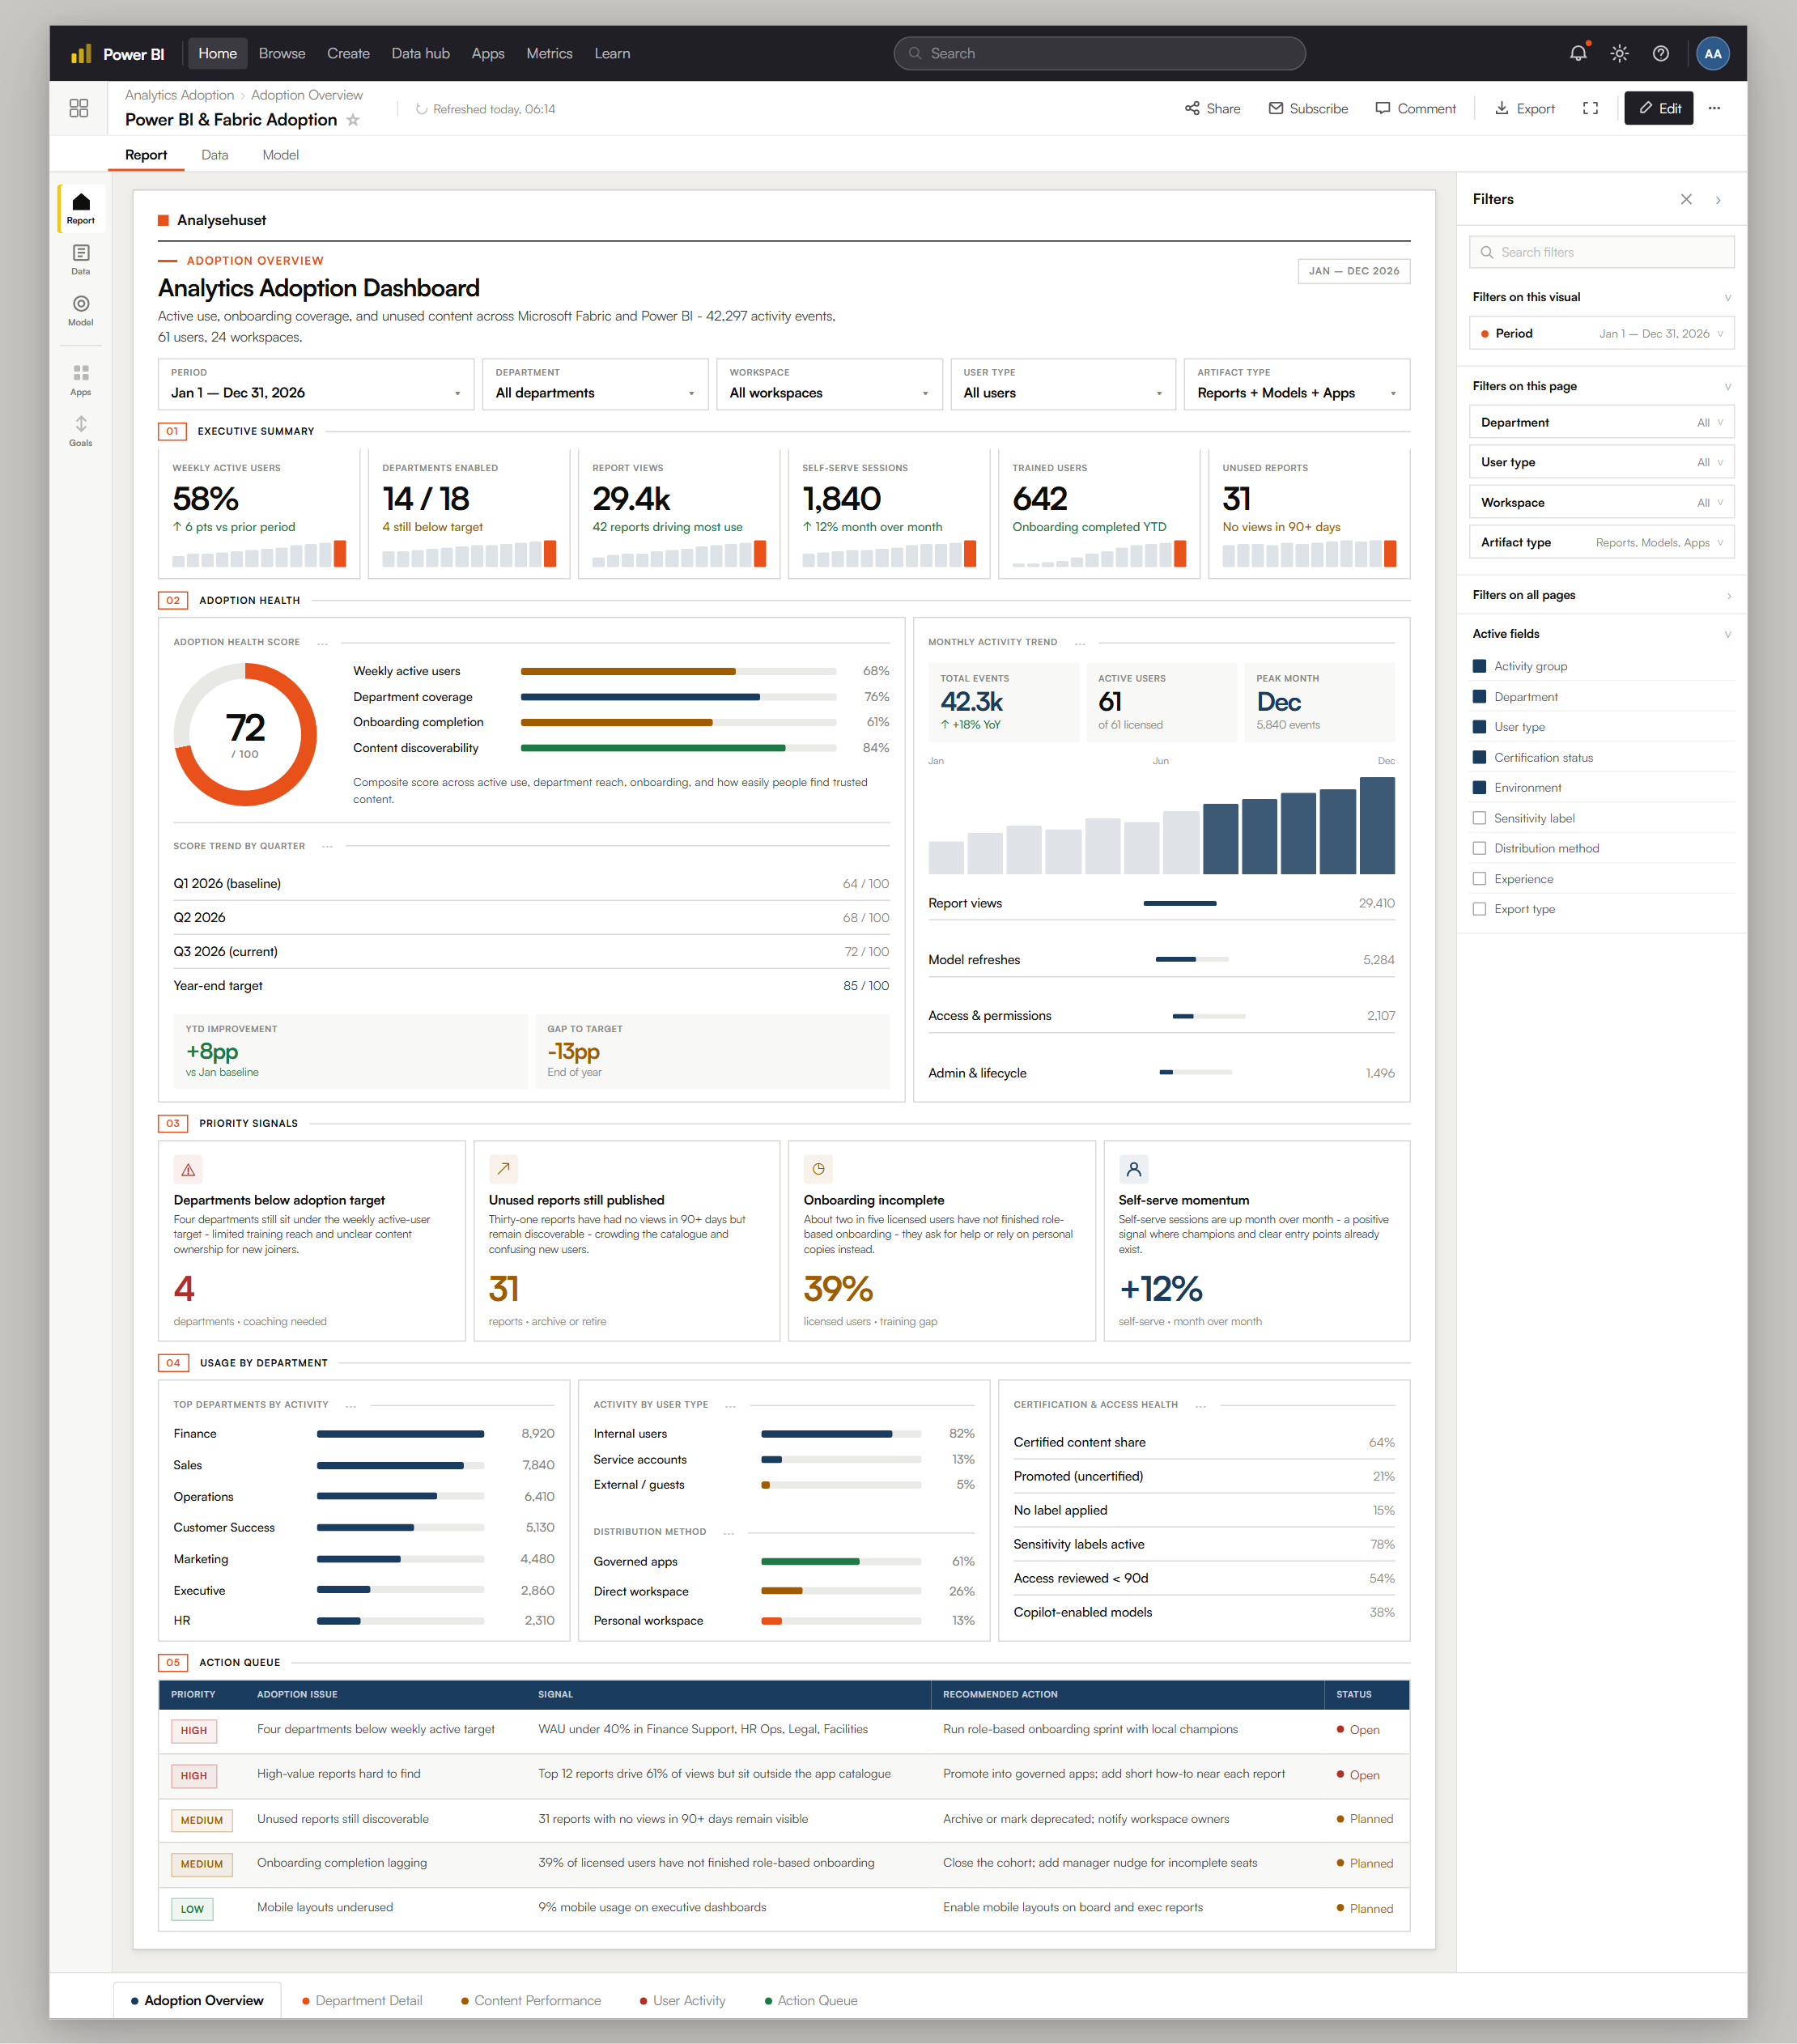Uncheck the Certification status field
This screenshot has height=2044, width=1797.
tap(1479, 758)
